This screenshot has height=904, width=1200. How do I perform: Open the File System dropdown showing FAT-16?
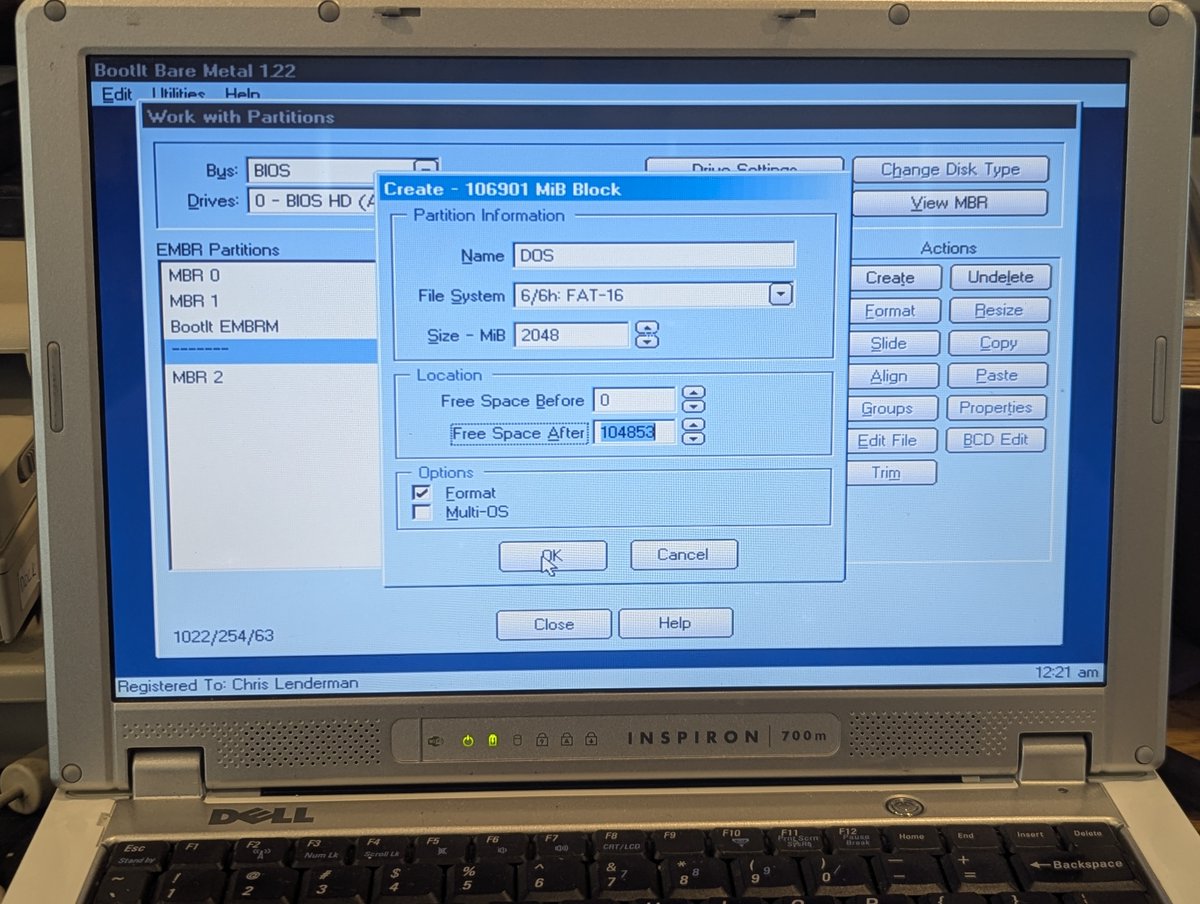780,295
